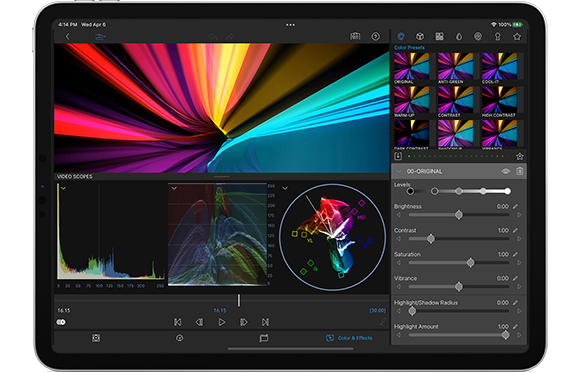Viewport: 580px width, 373px height.
Task: Open the styles grid tab icon
Action: click(439, 36)
